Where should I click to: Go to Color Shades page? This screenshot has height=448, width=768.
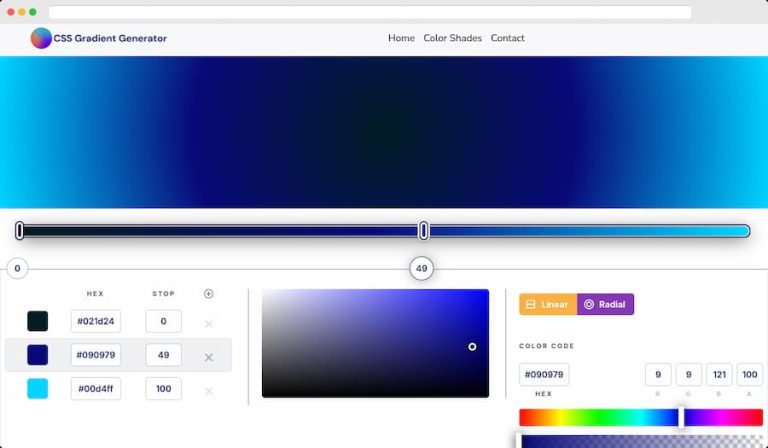tap(453, 38)
